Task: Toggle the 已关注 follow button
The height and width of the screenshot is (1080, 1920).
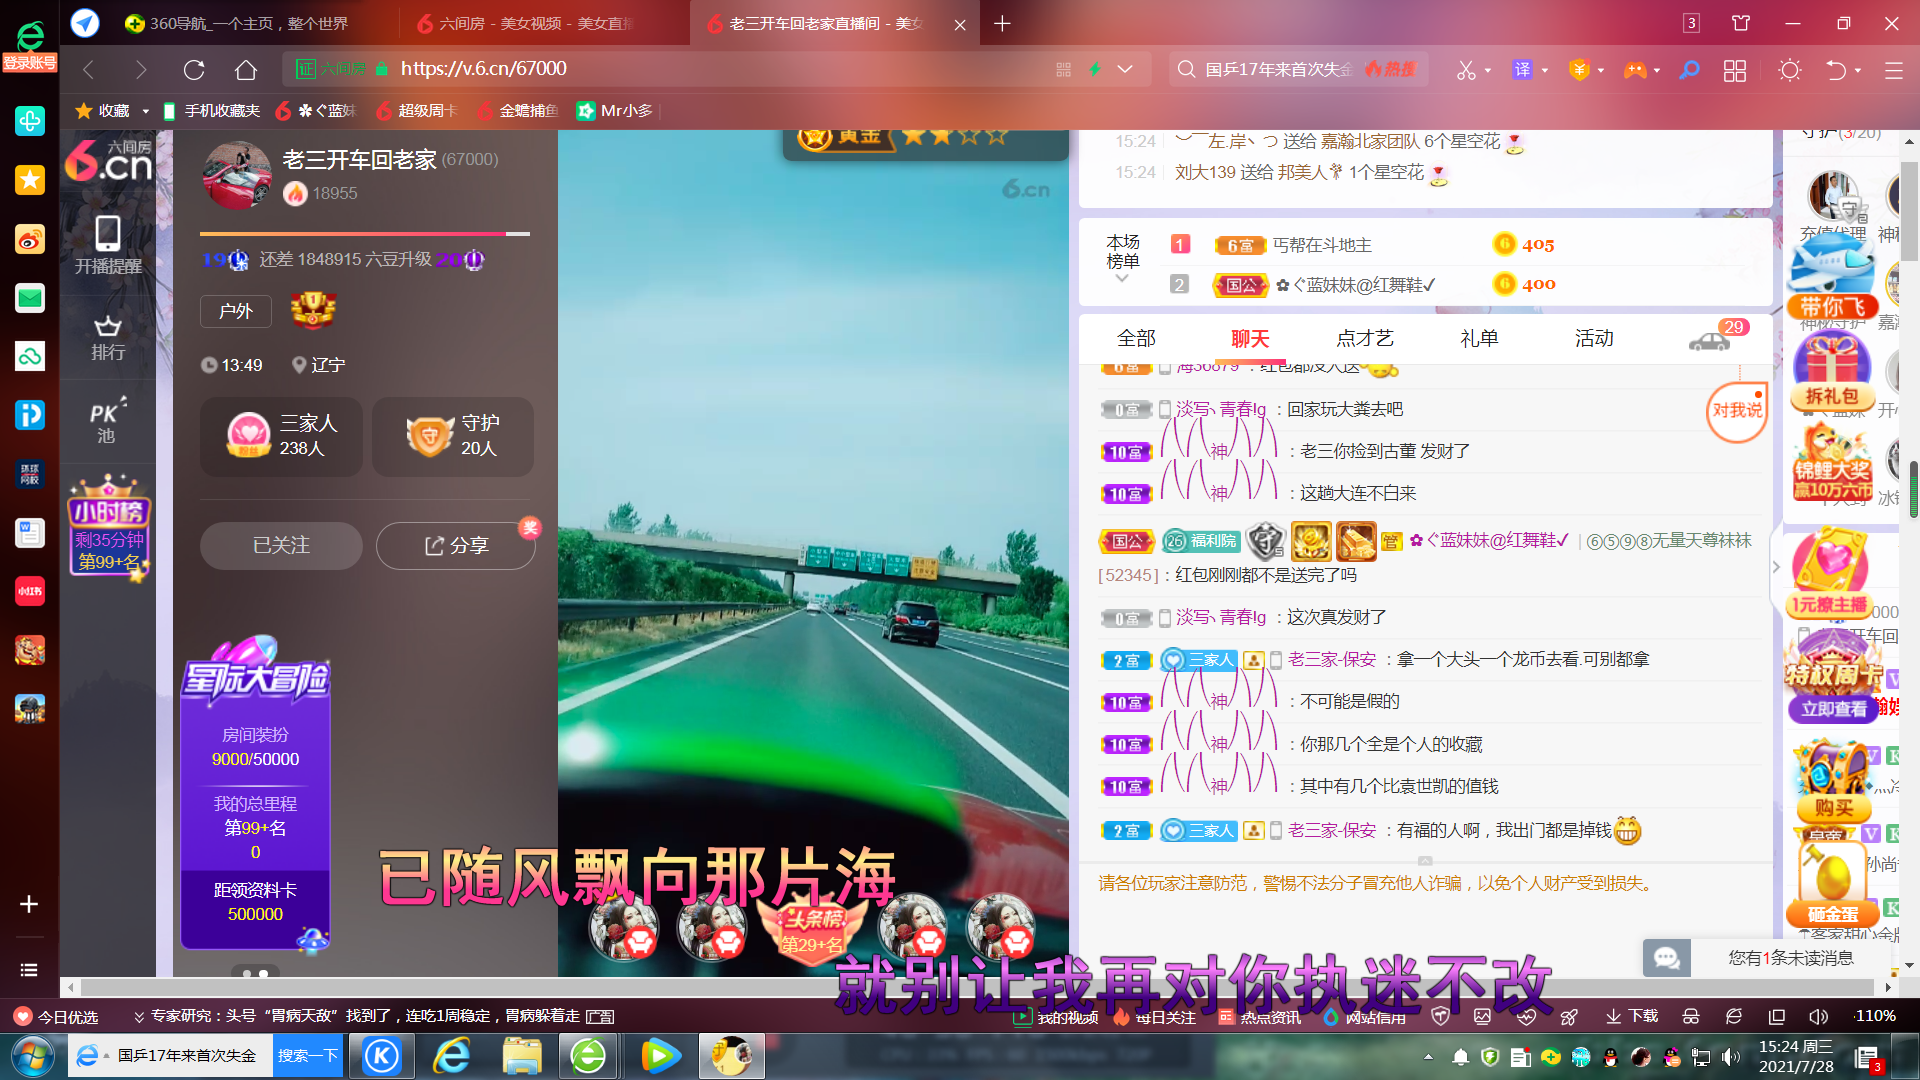Action: tap(281, 546)
